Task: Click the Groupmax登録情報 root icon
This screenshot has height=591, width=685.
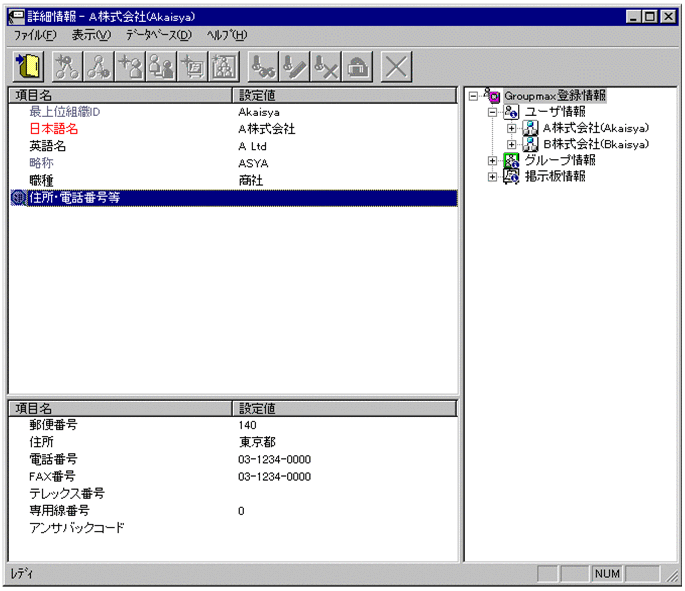Action: click(492, 95)
